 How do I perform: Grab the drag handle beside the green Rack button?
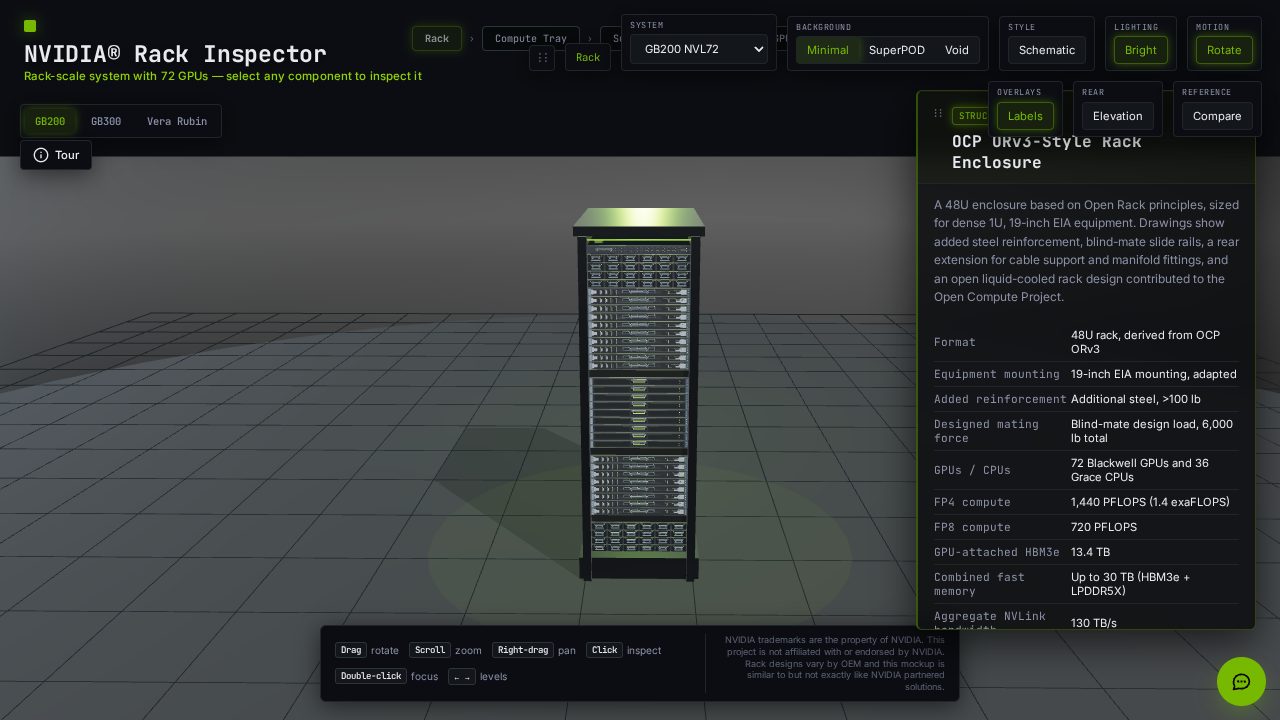(x=542, y=58)
